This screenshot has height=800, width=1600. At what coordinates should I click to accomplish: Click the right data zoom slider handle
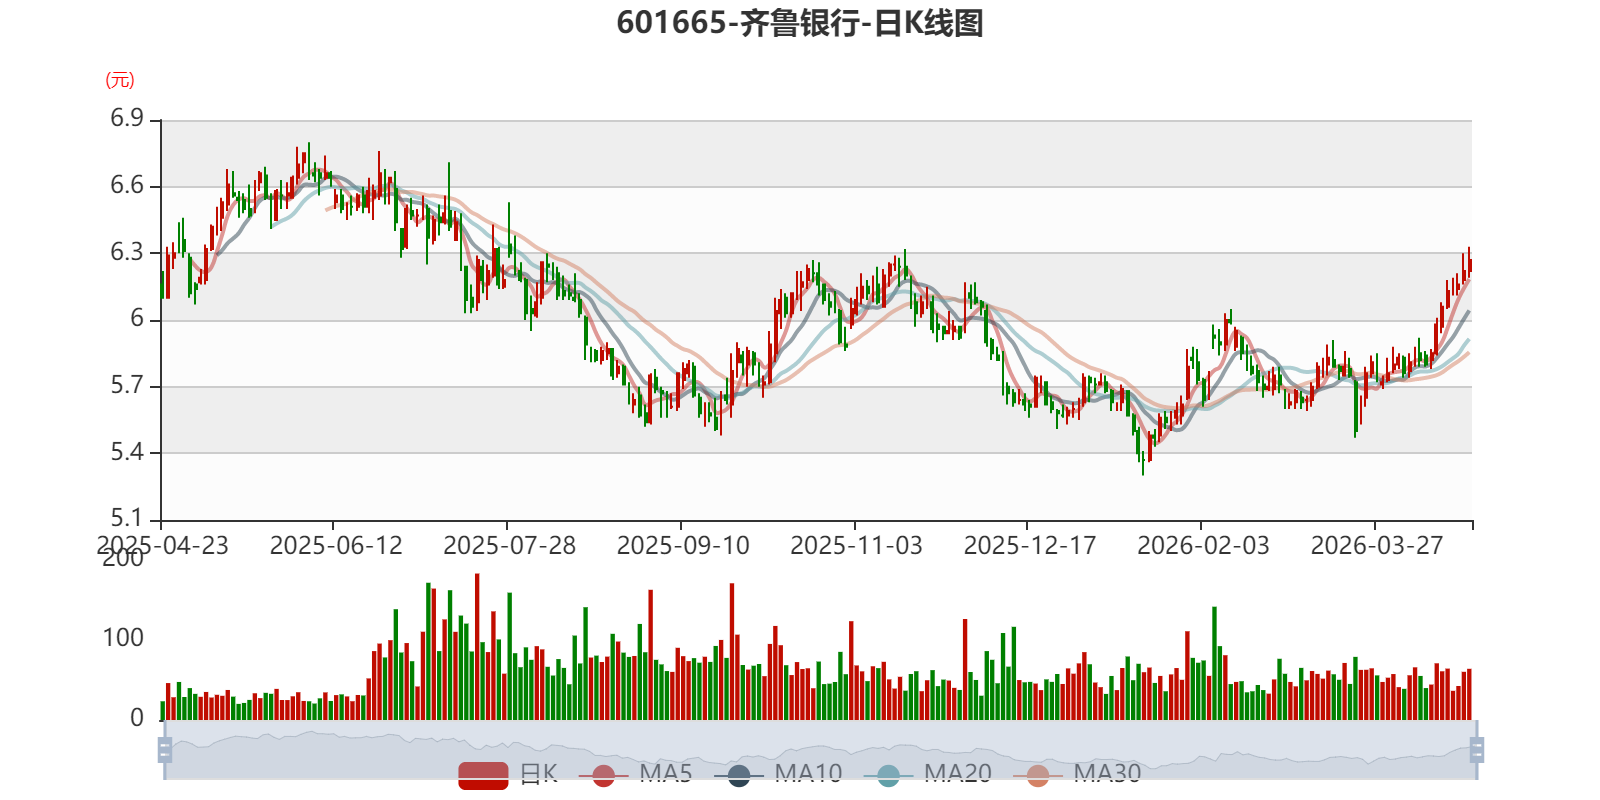click(1477, 750)
